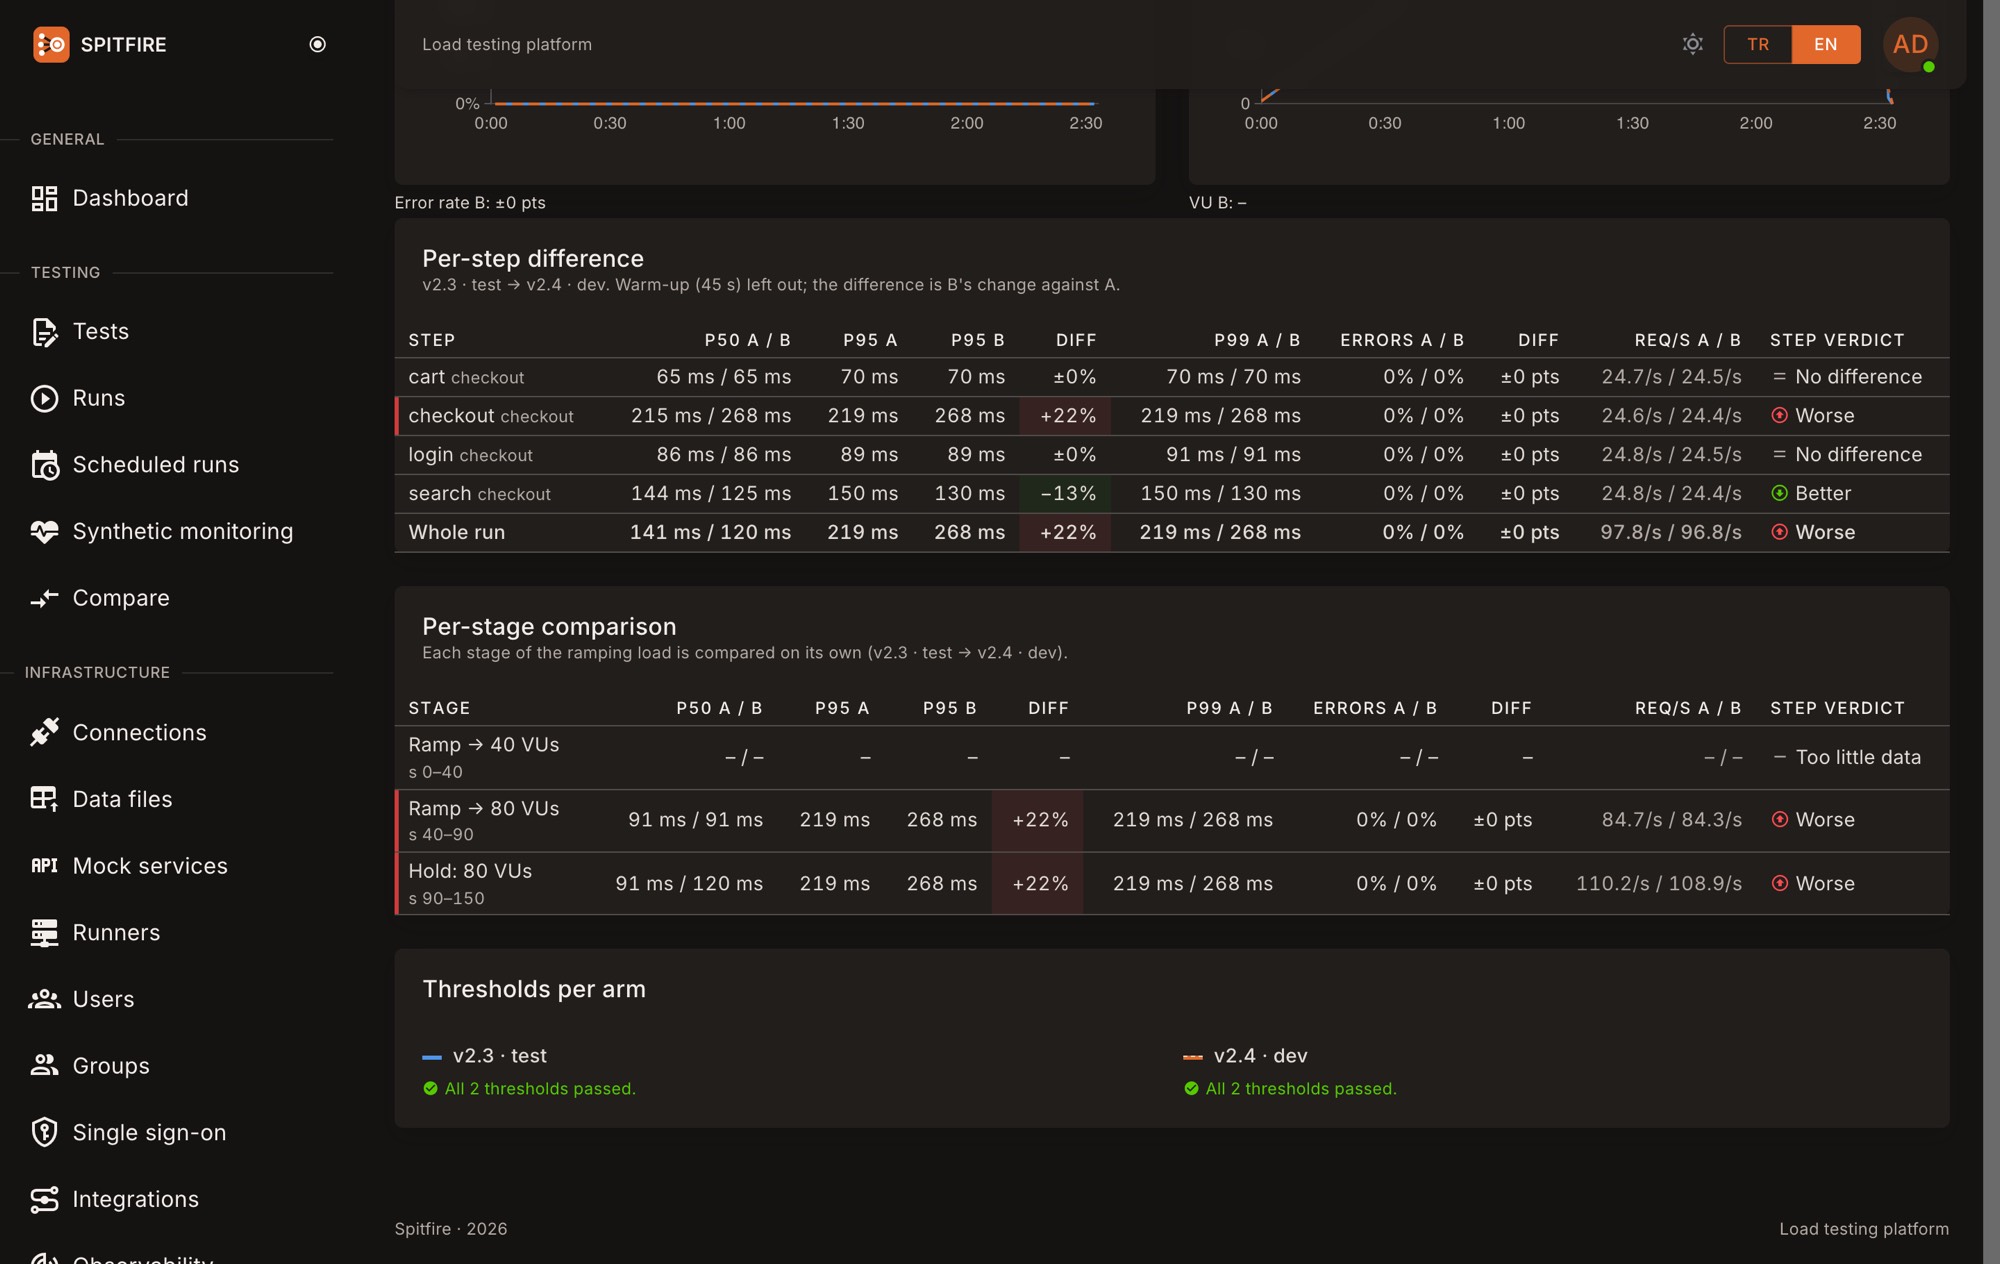Toggle the sidebar pin radio icon

coord(318,44)
